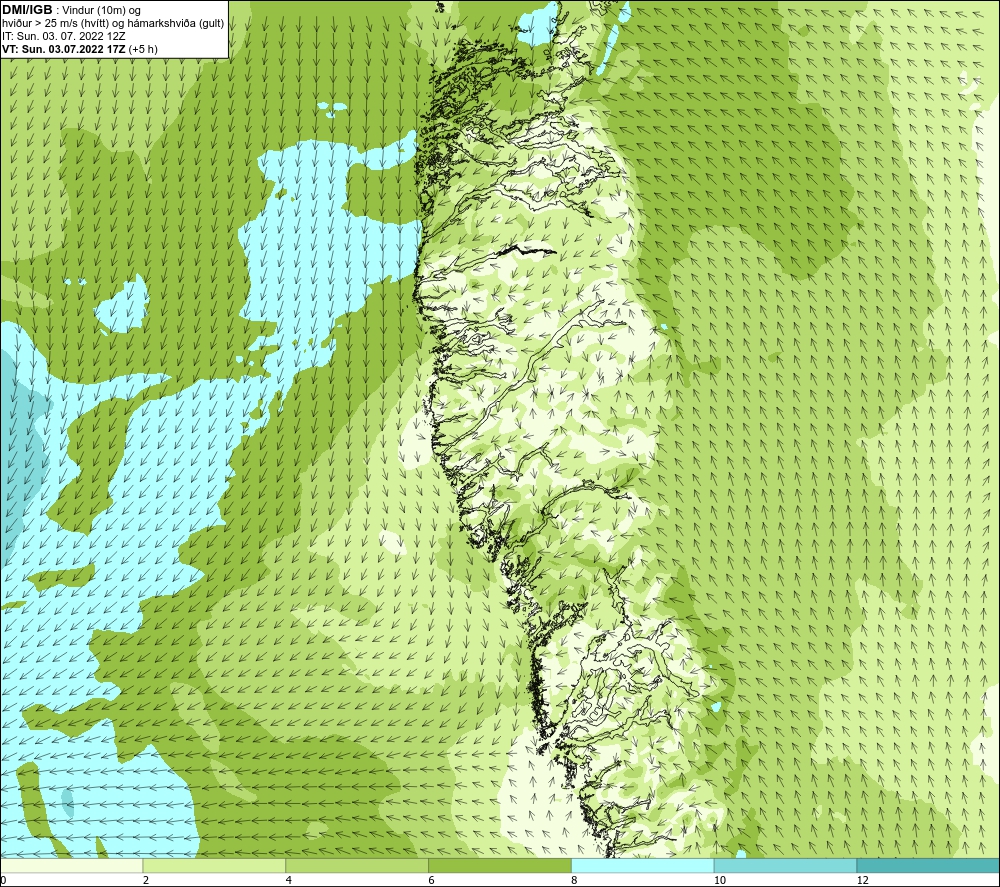The width and height of the screenshot is (1000, 887).
Task: Click the scale label '4'
Action: click(289, 880)
